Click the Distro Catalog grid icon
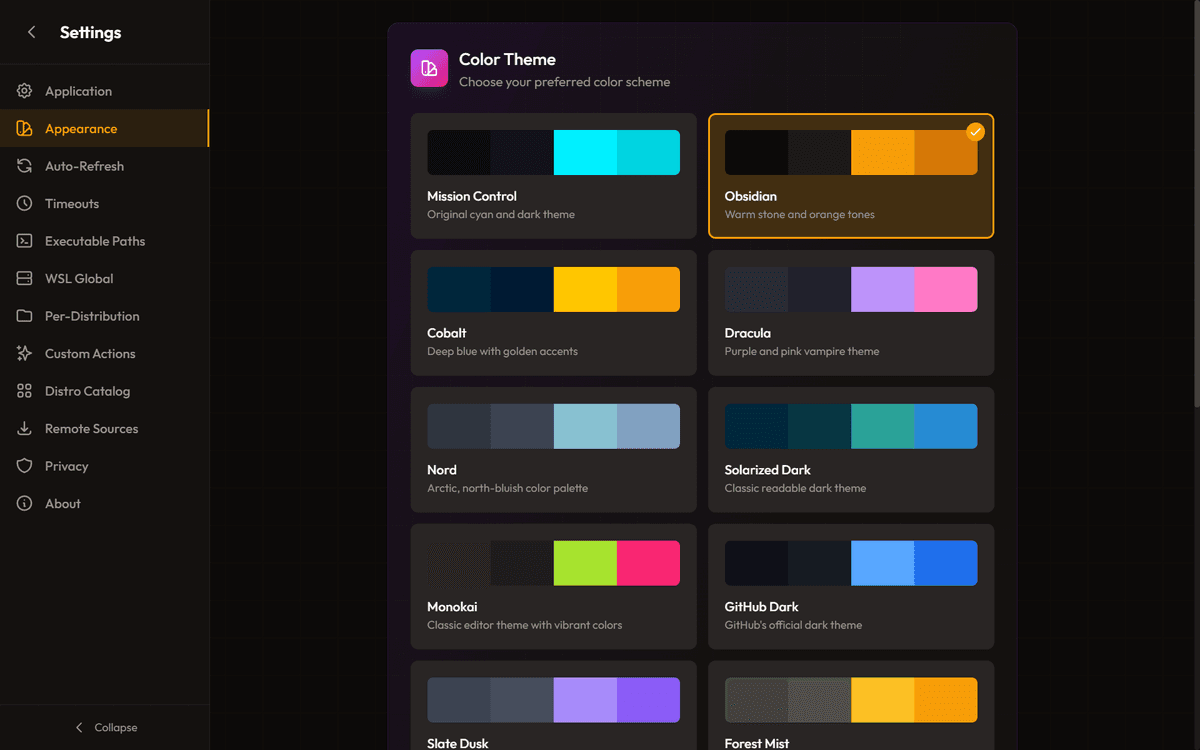Viewport: 1200px width, 750px height. pyautogui.click(x=25, y=391)
